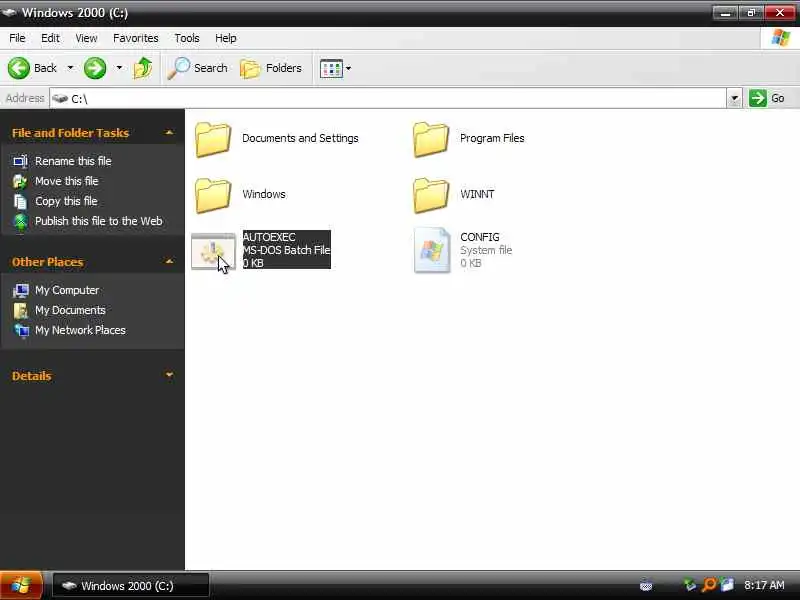Click the drive icon in title bar
This screenshot has width=800, height=600.
[x=9, y=12]
